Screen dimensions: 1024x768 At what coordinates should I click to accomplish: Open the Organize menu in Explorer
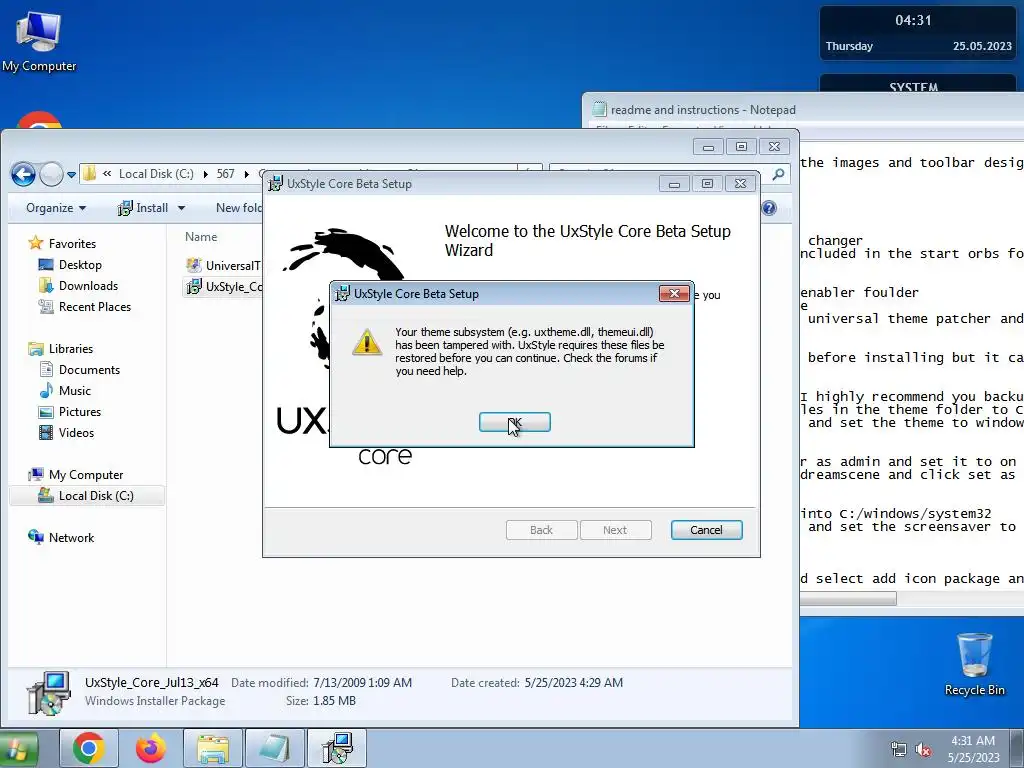click(56, 208)
